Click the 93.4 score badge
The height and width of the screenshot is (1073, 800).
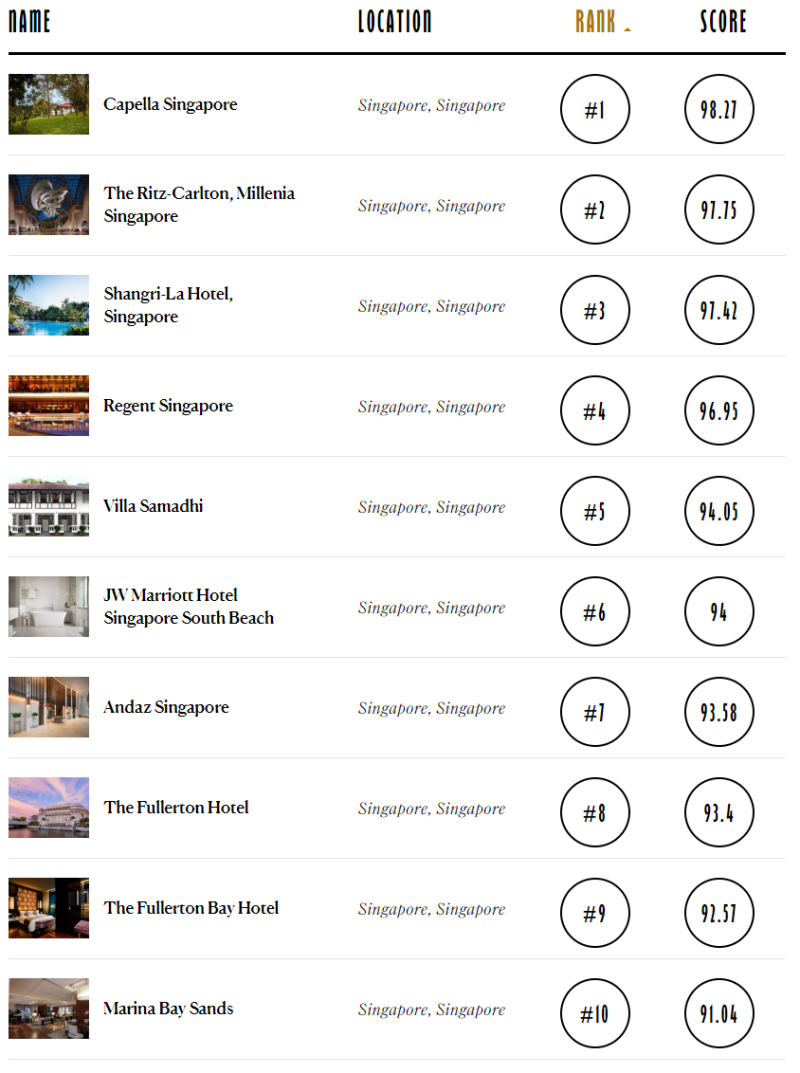point(719,812)
